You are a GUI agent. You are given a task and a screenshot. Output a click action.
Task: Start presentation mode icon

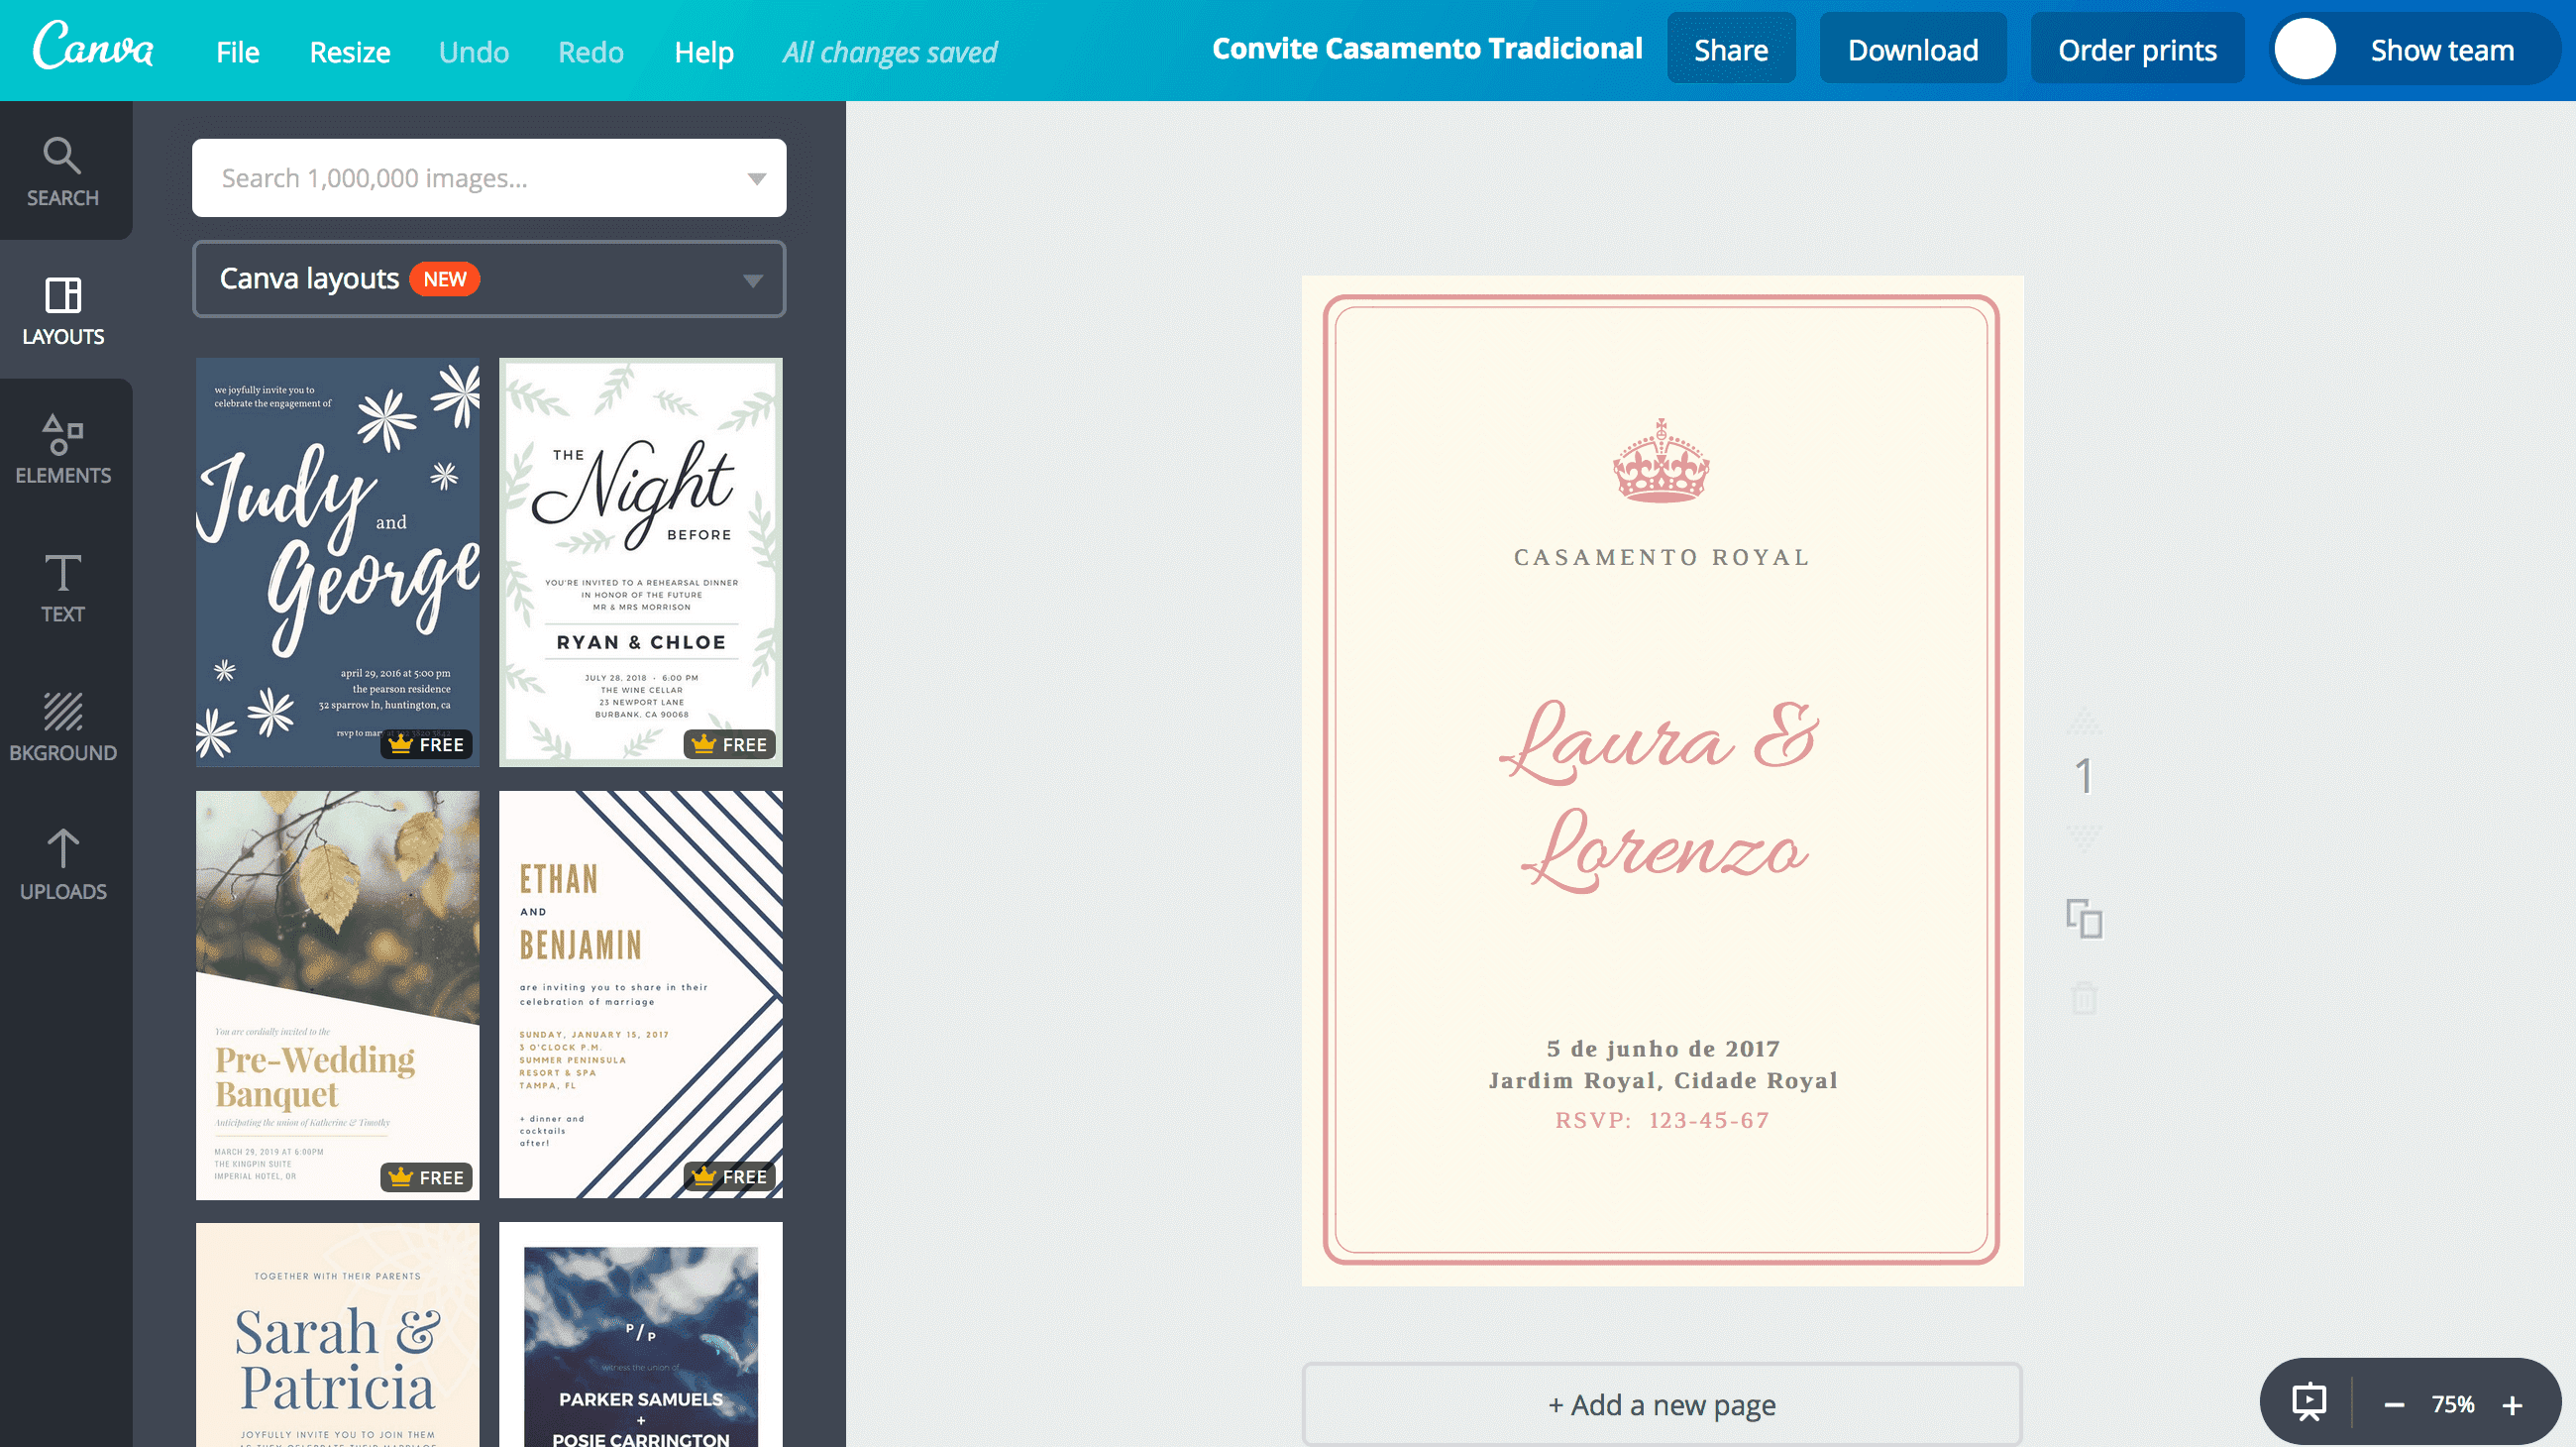2308,1403
